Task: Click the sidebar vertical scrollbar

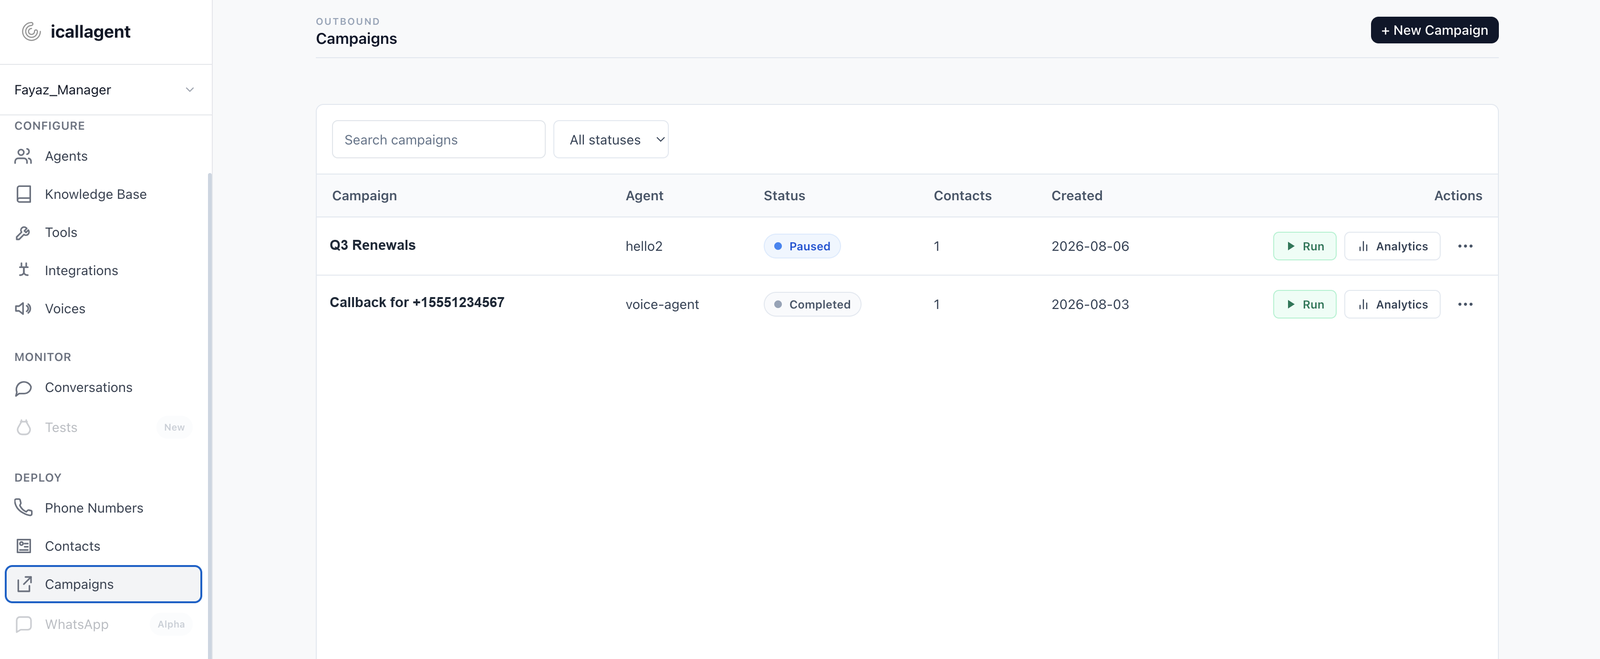Action: click(x=210, y=416)
